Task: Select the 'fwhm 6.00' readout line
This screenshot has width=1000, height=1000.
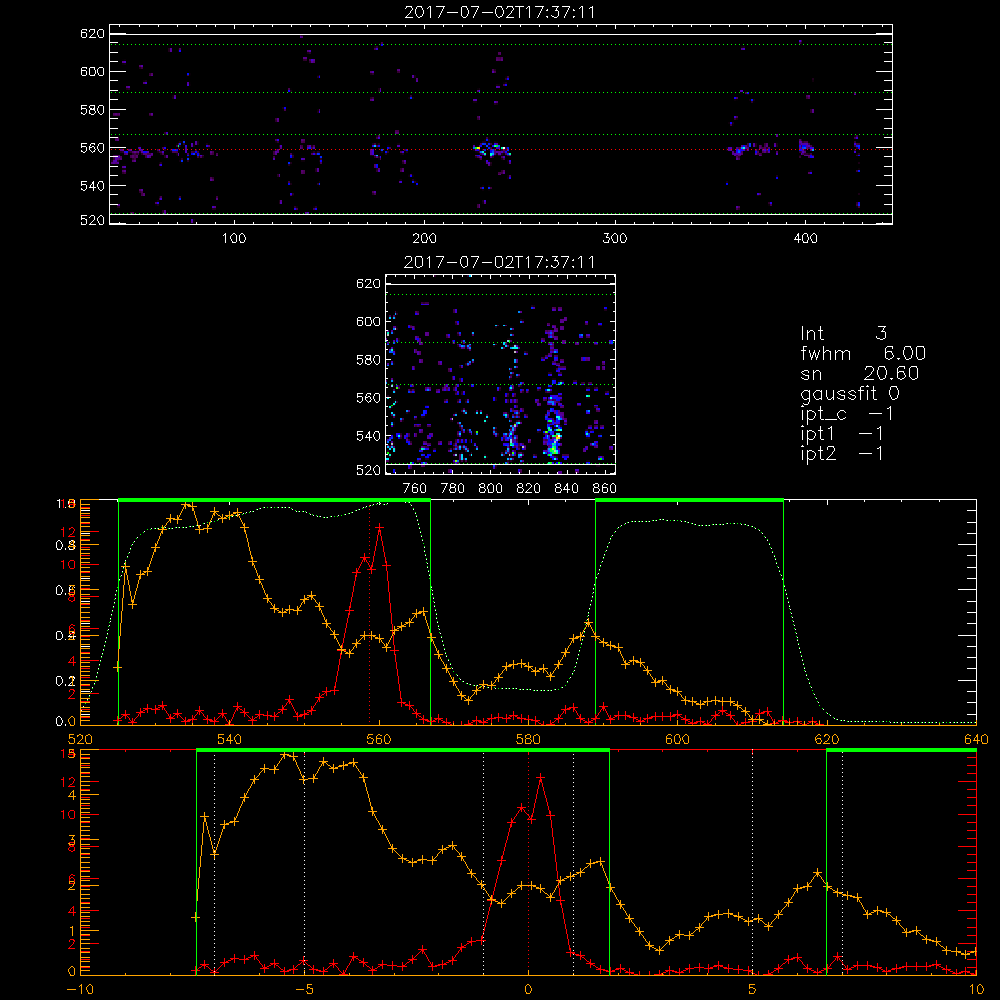Action: 863,353
